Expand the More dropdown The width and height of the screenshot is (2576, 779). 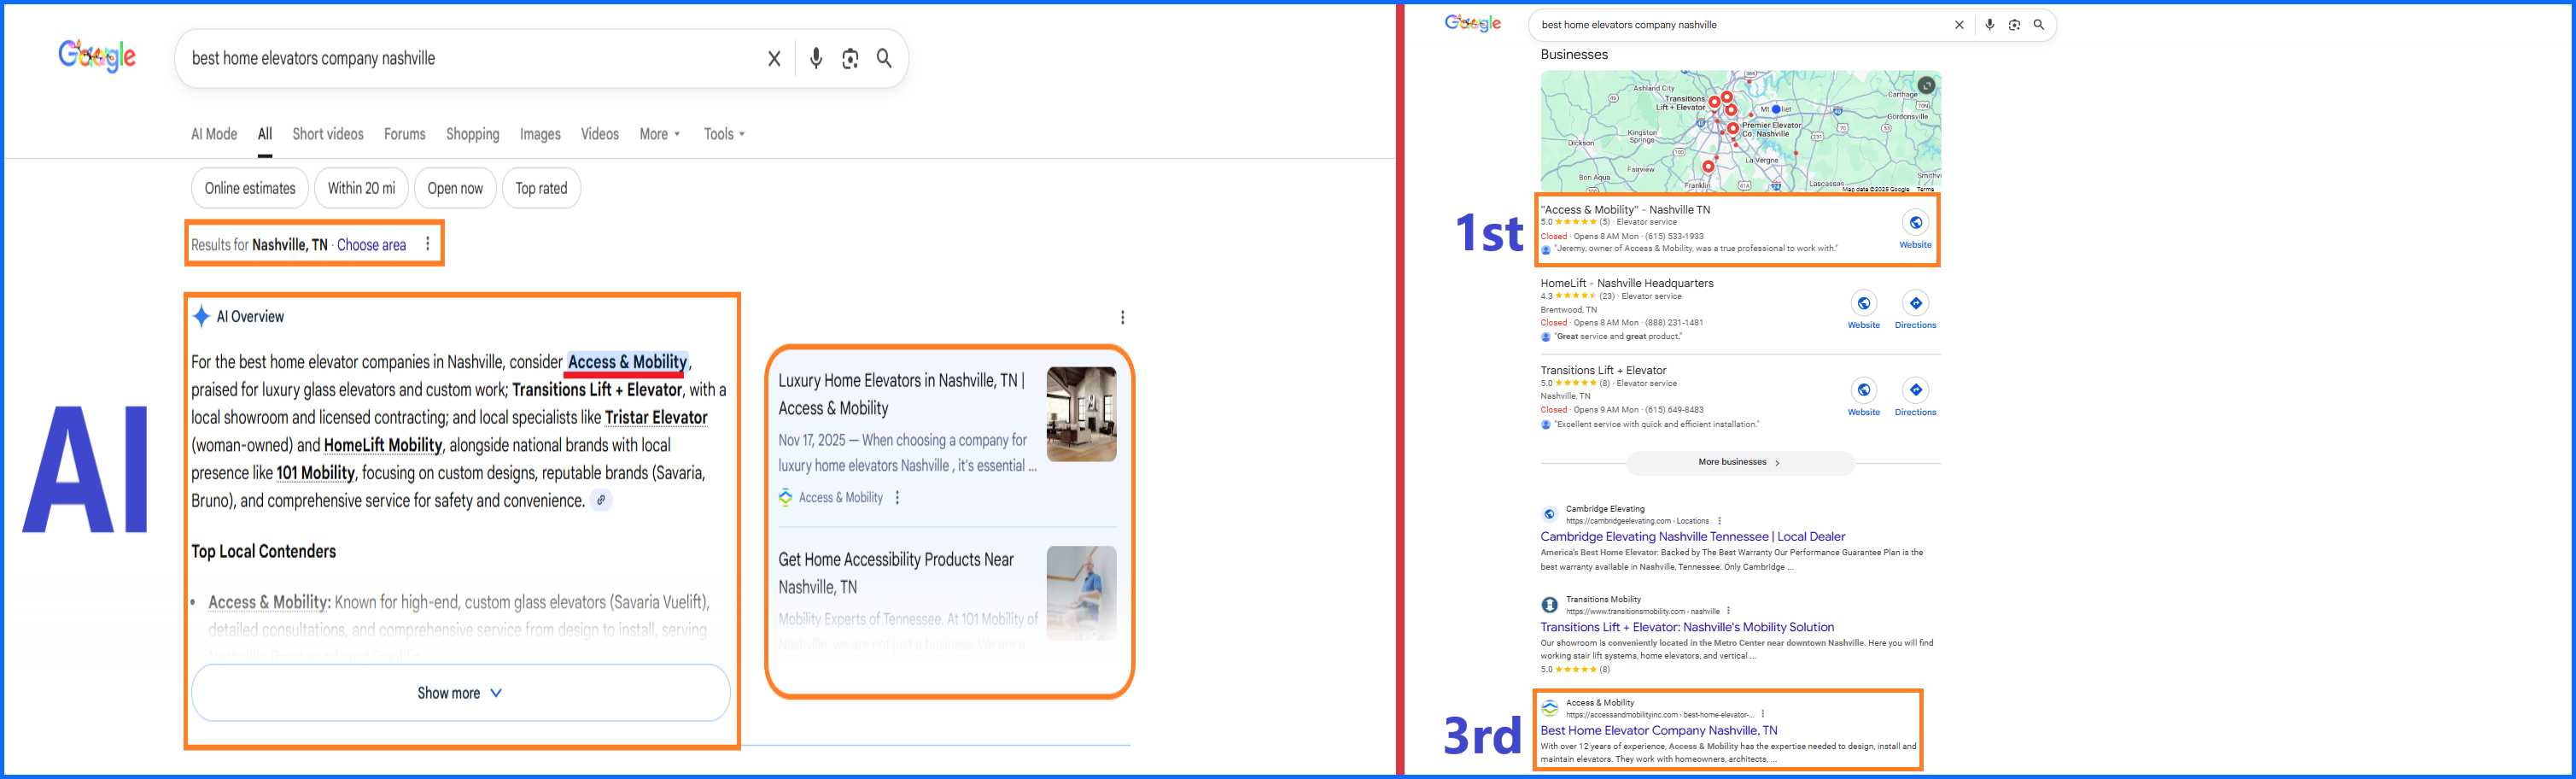(660, 134)
